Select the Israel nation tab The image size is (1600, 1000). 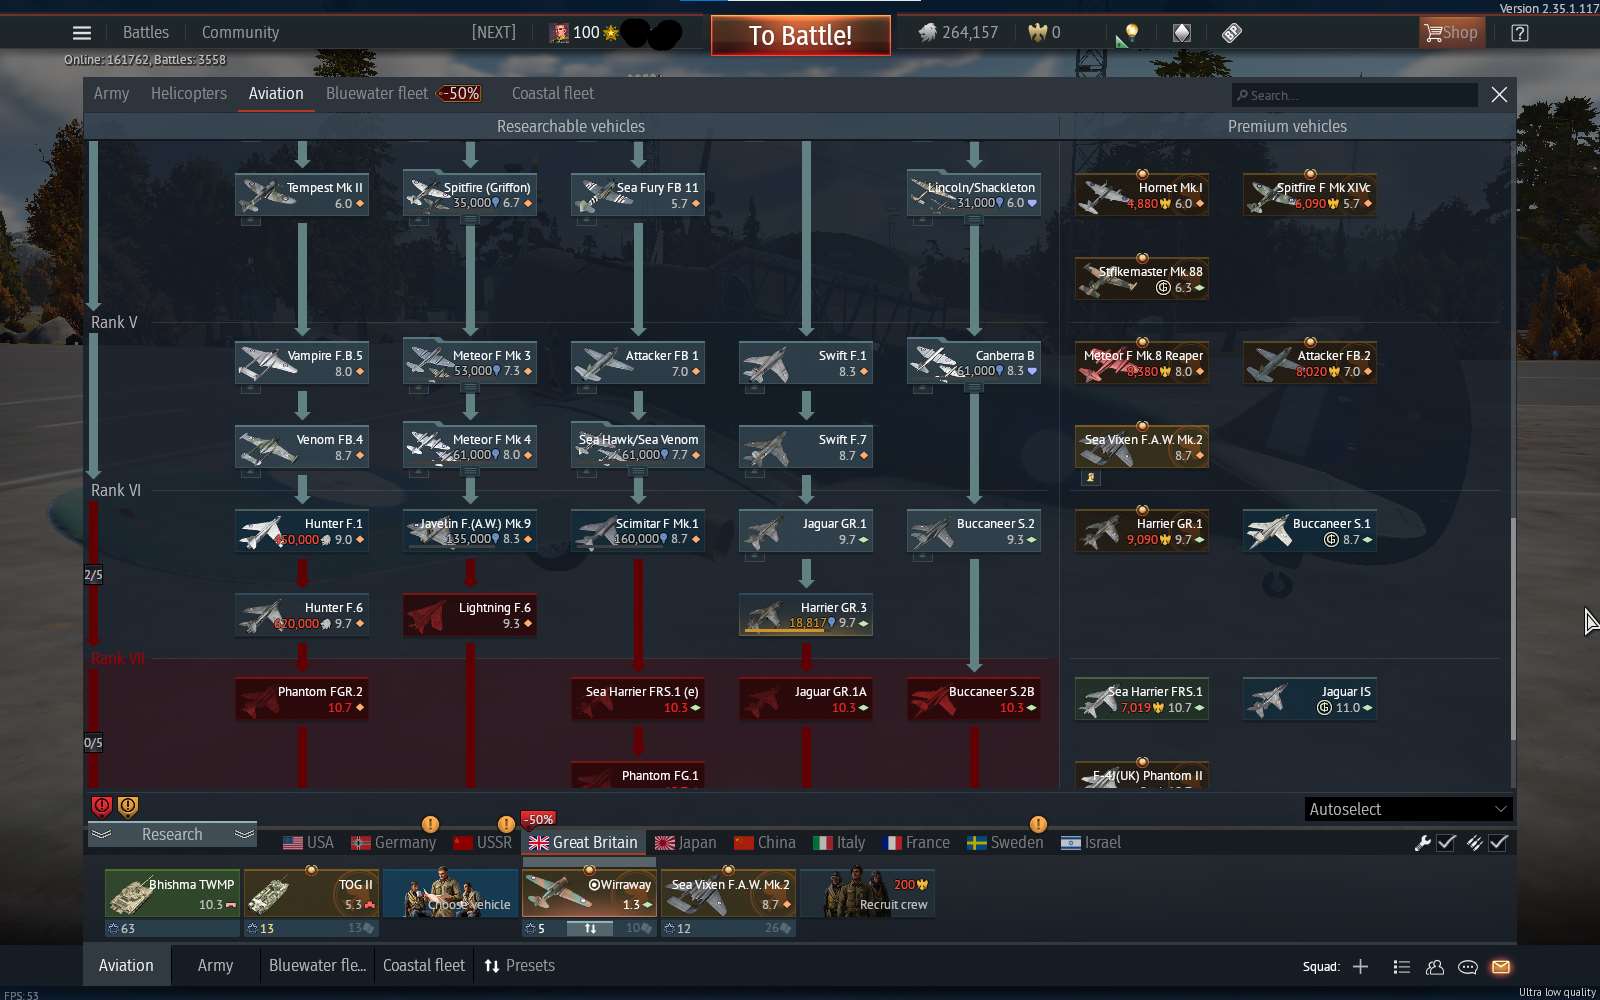click(x=1091, y=843)
